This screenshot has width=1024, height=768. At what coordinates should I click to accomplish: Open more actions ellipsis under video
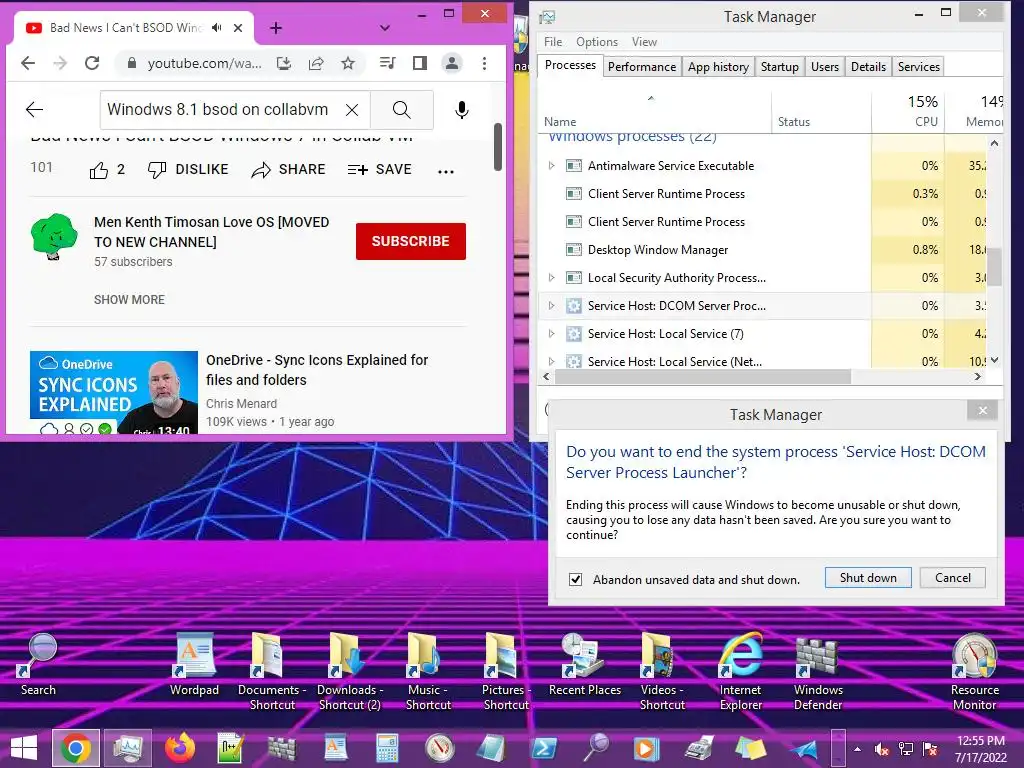pyautogui.click(x=446, y=171)
